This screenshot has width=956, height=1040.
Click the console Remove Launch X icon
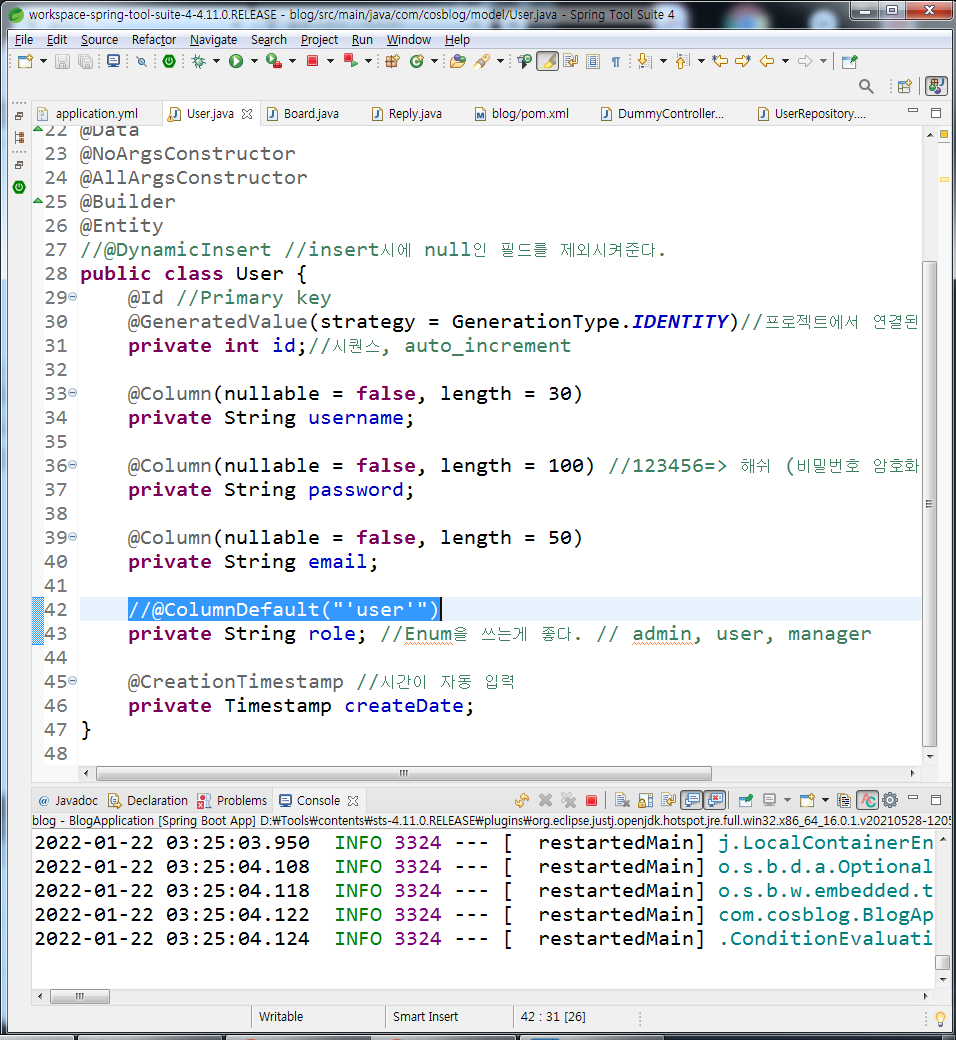coord(545,801)
